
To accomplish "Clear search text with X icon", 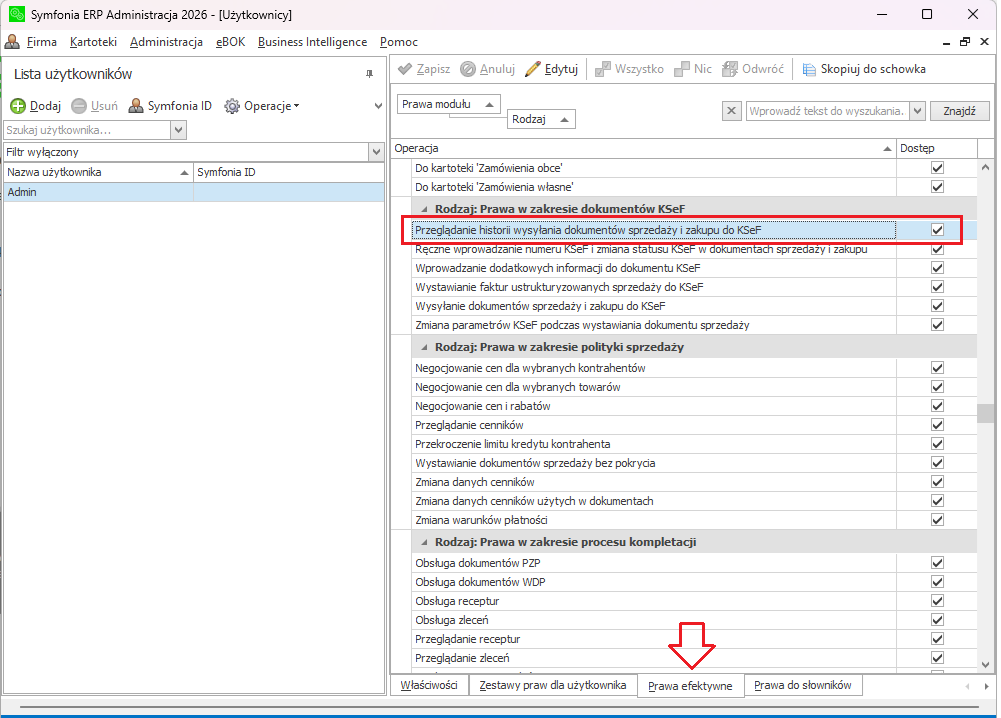I will click(x=731, y=111).
